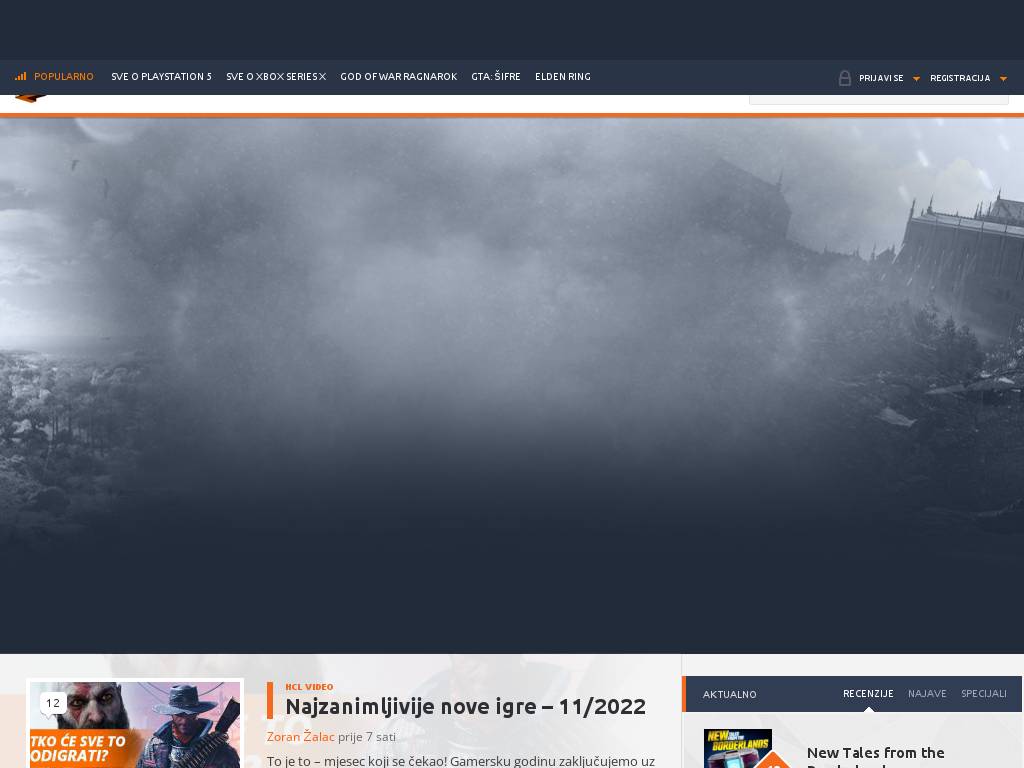Select the Specijali tab
This screenshot has width=1024, height=768.
click(x=983, y=693)
